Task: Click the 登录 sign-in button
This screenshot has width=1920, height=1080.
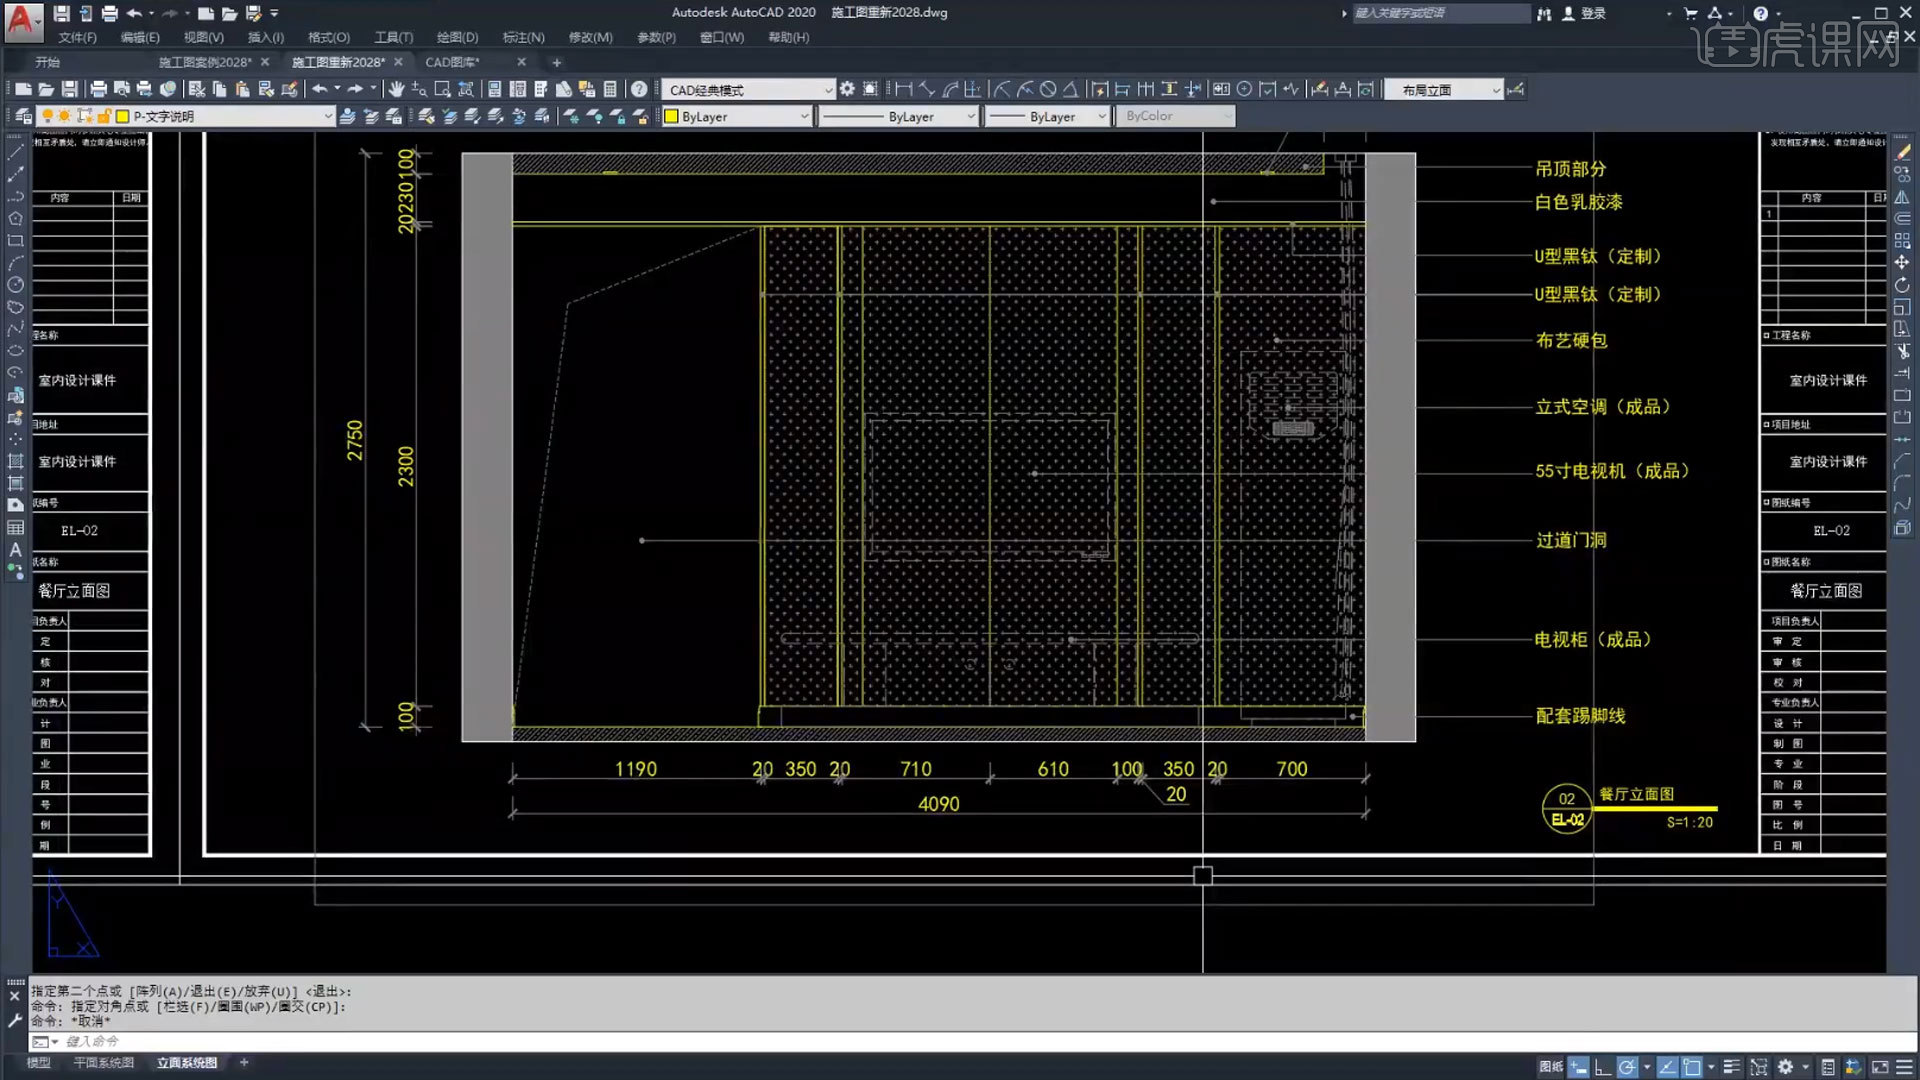Action: click(x=1584, y=13)
